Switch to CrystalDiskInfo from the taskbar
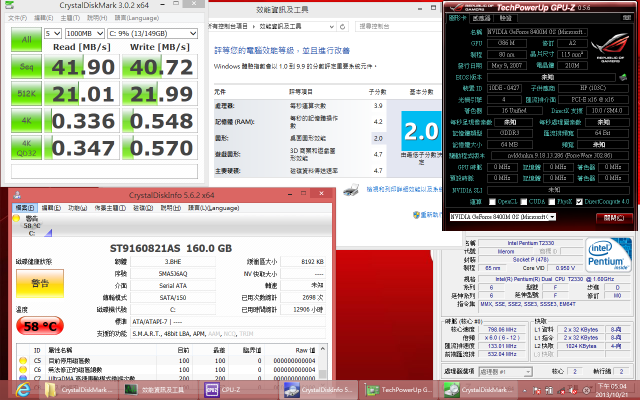This screenshot has width=640, height=400. point(319,390)
